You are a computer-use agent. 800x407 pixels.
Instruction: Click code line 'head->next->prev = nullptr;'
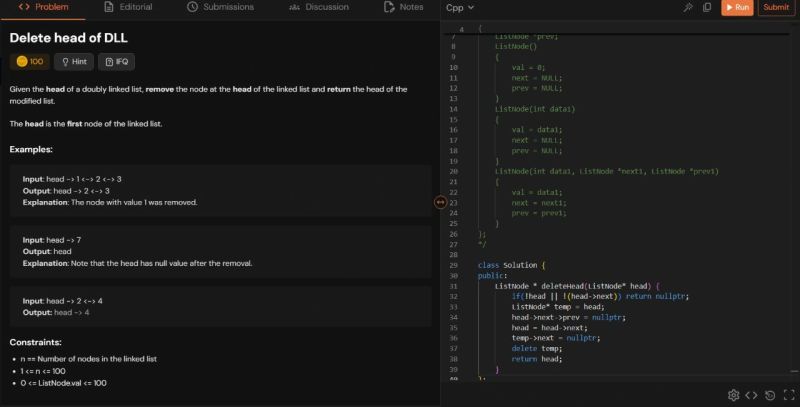click(x=568, y=317)
